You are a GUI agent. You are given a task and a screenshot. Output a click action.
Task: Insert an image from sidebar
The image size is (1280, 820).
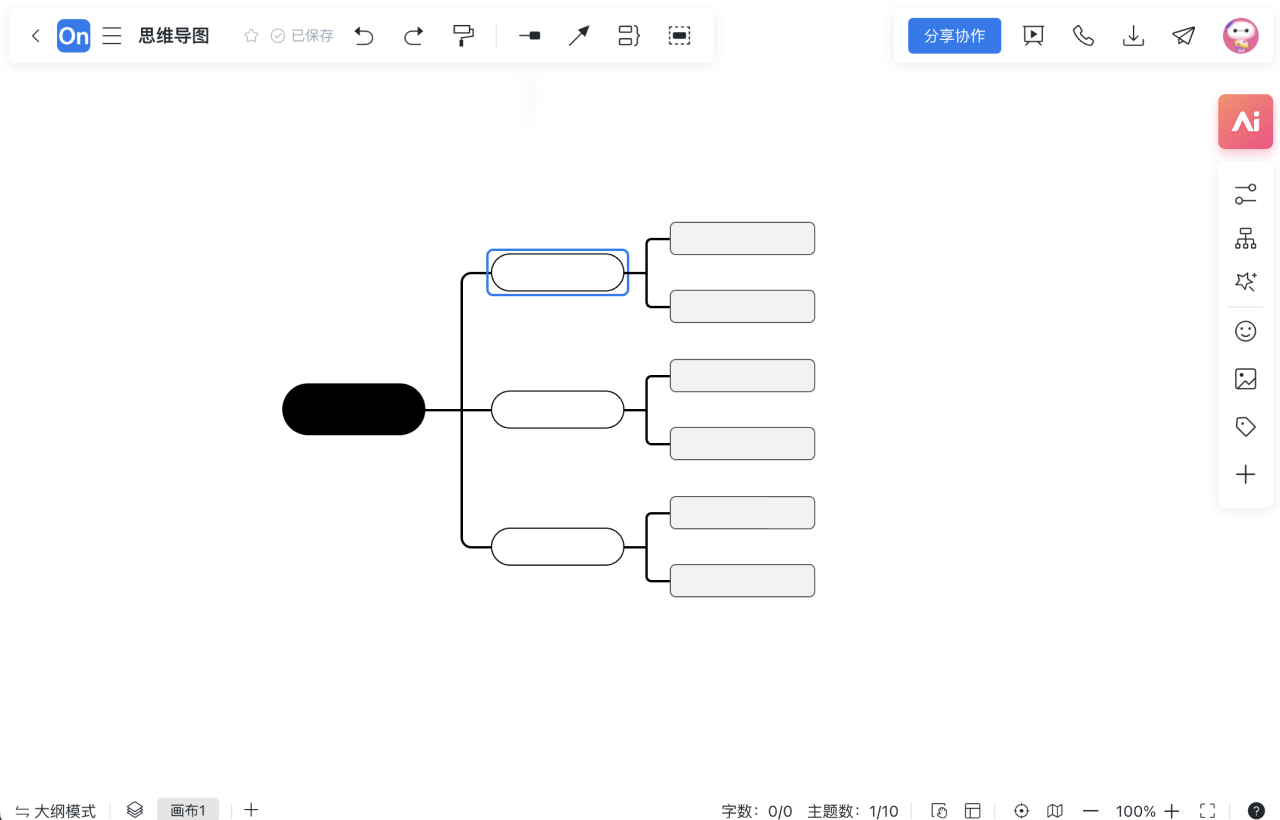[x=1245, y=379]
